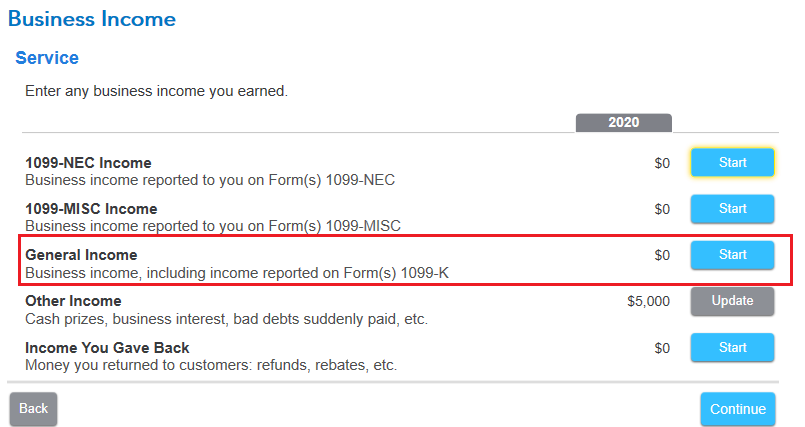805x427 pixels.
Task: Click the Income You Gave Back title
Action: click(107, 348)
